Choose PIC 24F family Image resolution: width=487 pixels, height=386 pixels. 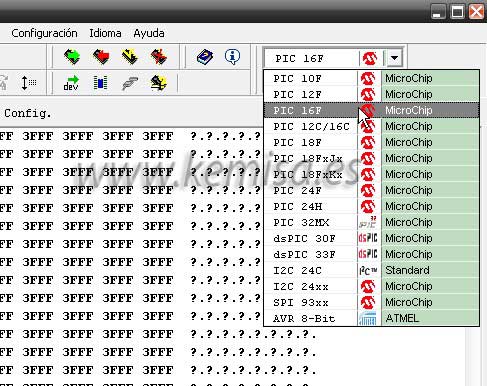(x=371, y=190)
